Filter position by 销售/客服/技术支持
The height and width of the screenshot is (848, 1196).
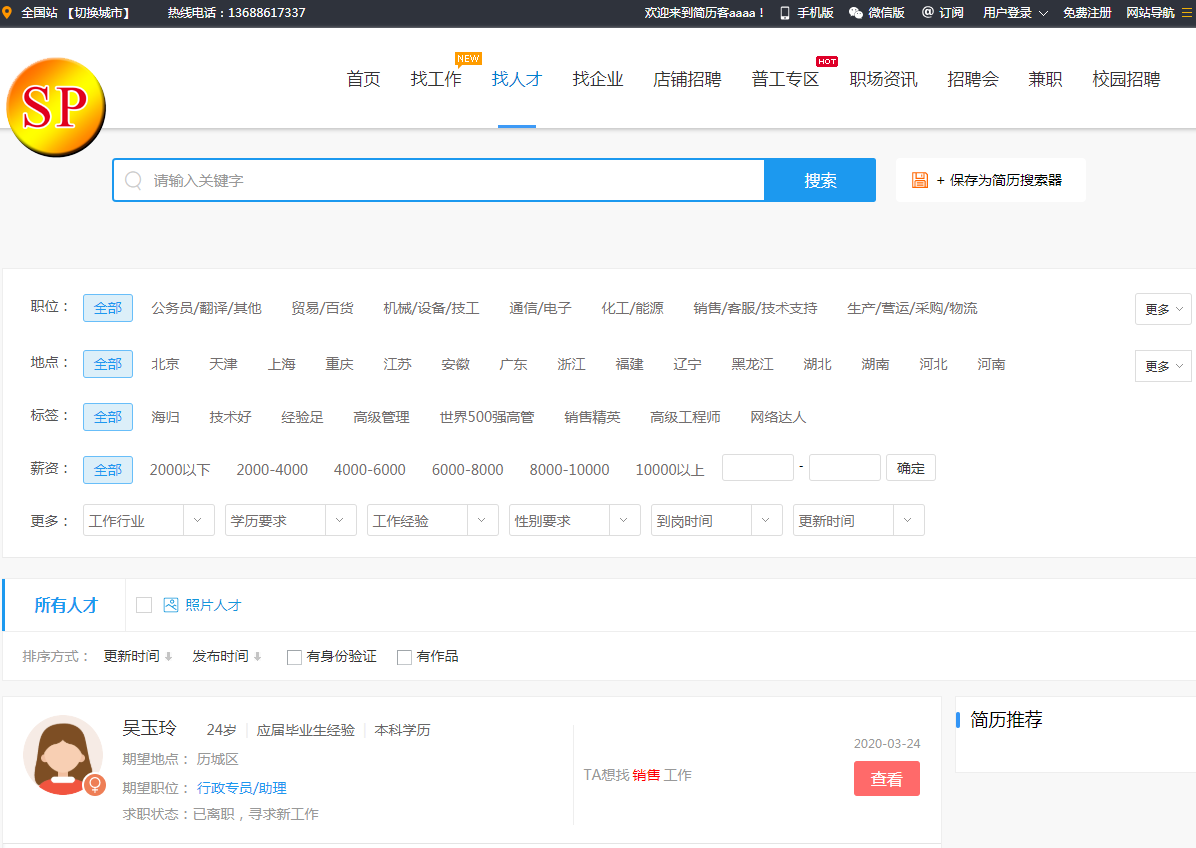[755, 308]
